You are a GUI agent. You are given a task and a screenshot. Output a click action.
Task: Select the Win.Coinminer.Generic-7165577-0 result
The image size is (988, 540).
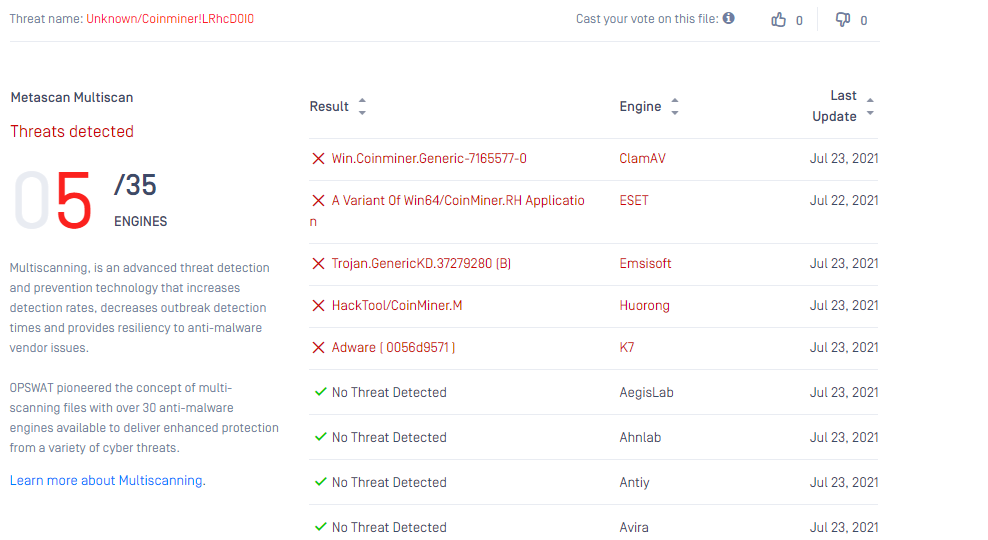(429, 159)
